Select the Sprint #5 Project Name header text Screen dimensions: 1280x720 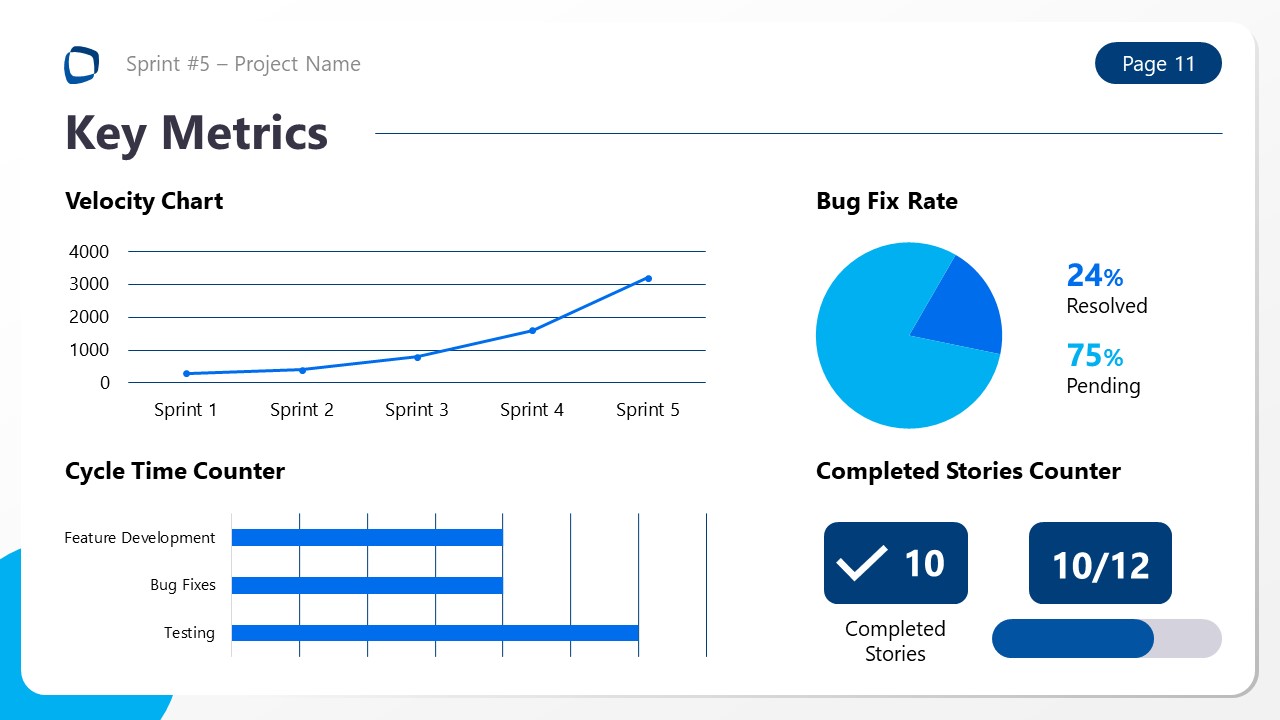tap(243, 63)
